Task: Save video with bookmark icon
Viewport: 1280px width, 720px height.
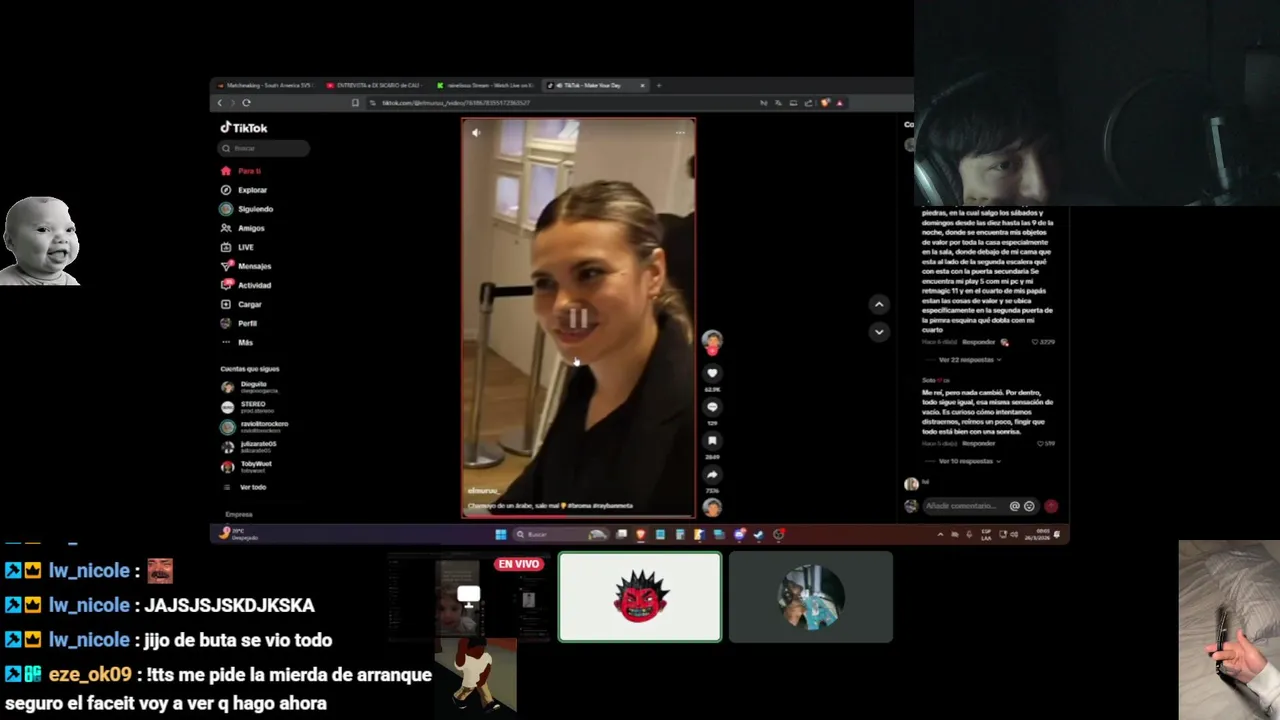Action: click(712, 441)
